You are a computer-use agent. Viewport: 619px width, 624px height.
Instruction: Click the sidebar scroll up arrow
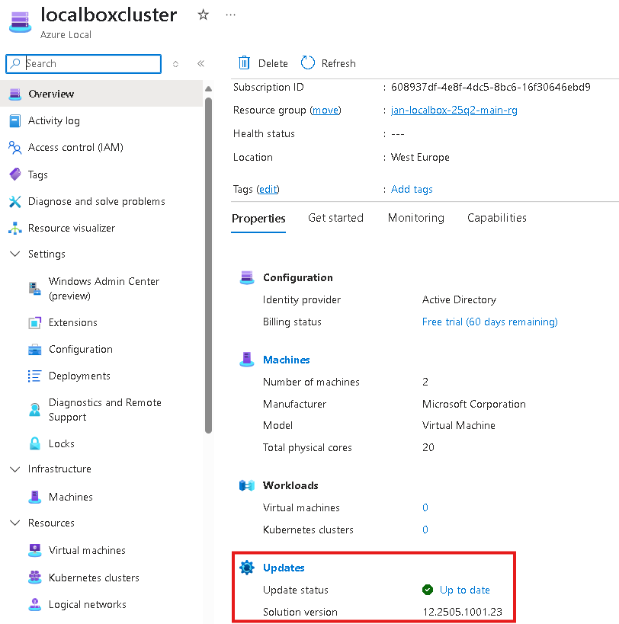[208, 89]
